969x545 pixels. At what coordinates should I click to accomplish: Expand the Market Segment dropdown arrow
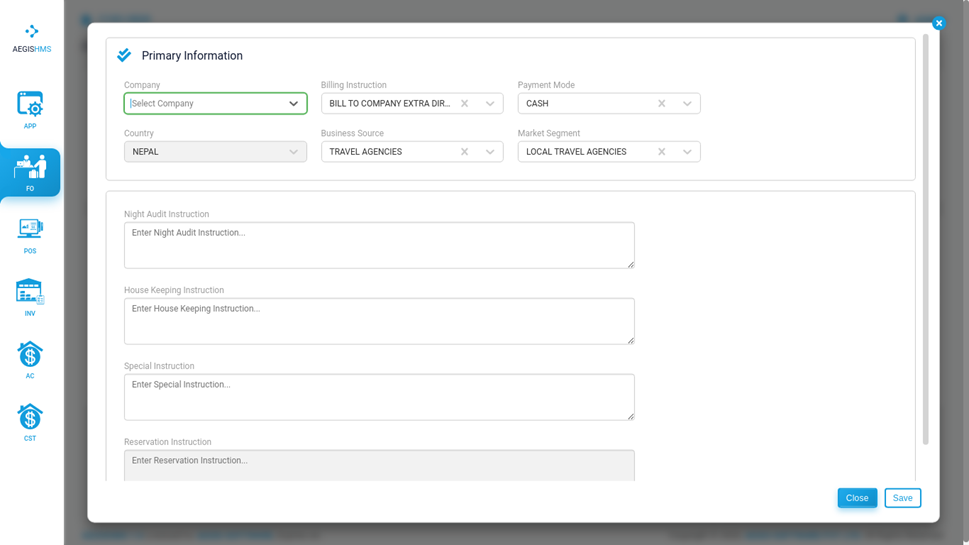[687, 151]
